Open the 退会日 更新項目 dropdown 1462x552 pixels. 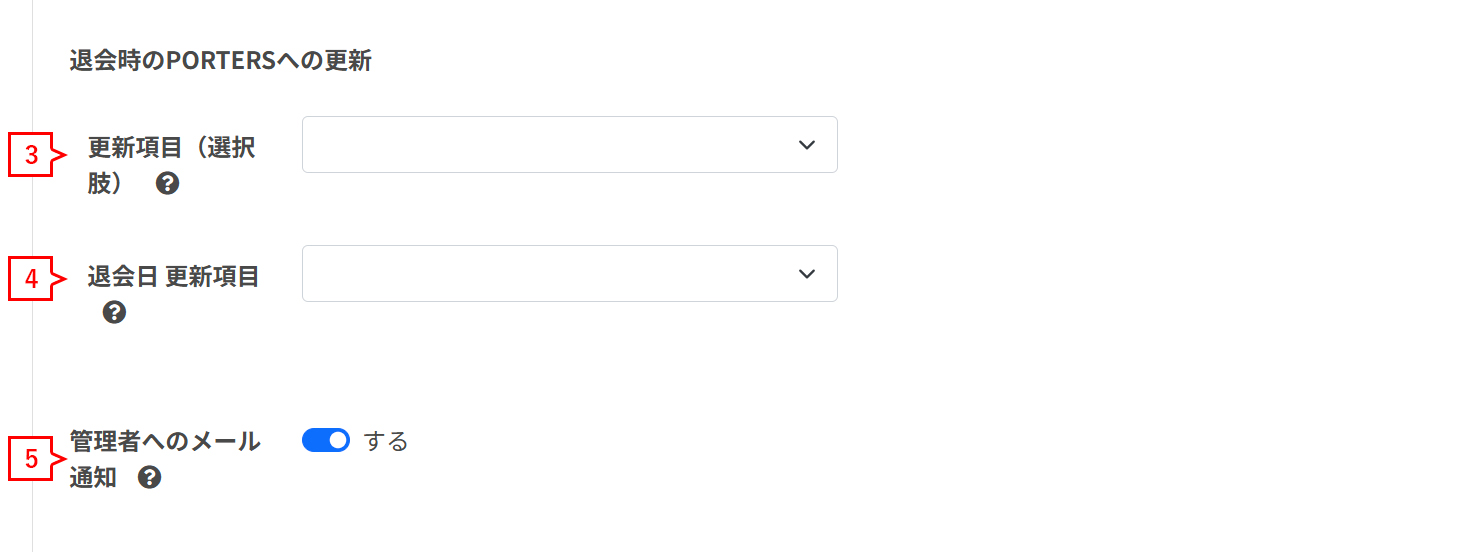tap(570, 274)
